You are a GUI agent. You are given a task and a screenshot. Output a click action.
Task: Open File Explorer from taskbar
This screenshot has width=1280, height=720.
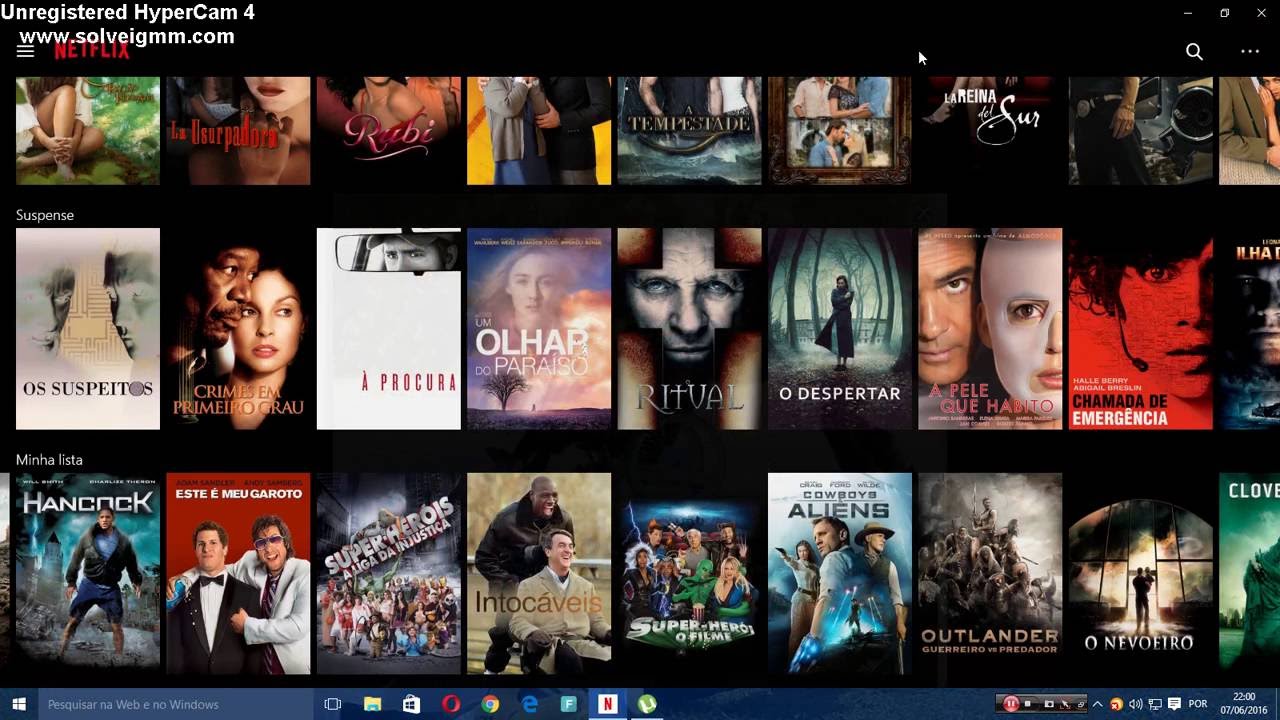[x=372, y=704]
